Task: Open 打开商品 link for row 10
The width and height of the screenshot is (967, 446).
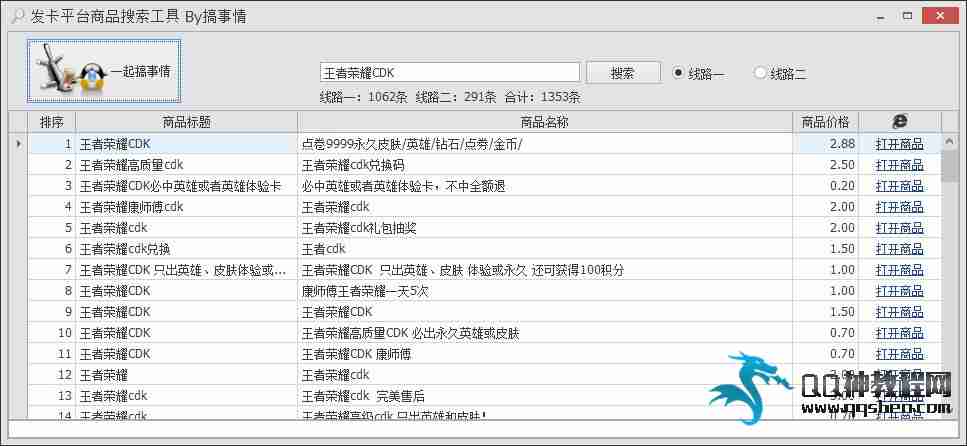Action: (x=900, y=333)
